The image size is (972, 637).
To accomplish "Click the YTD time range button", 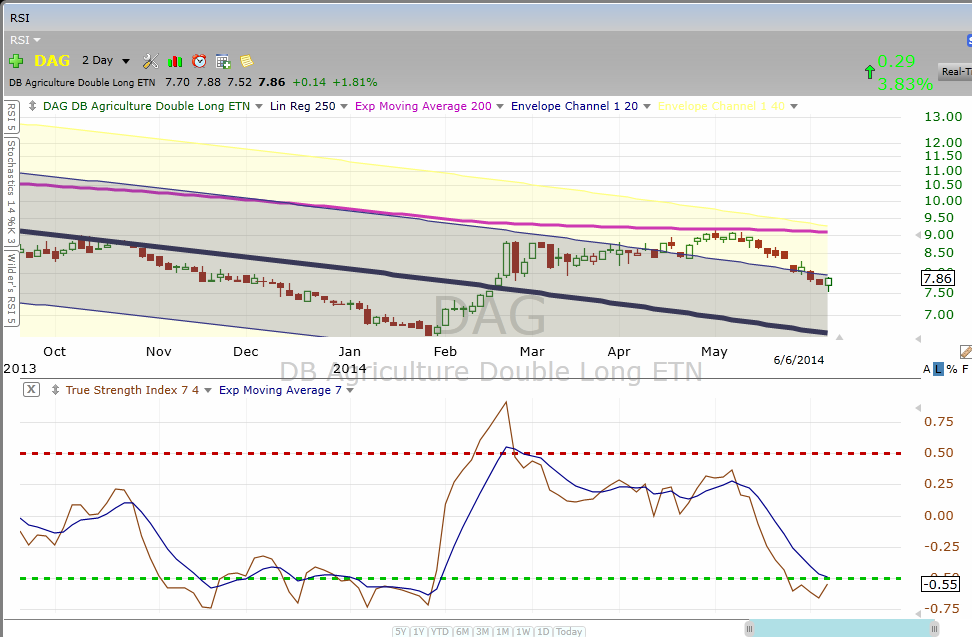I will (440, 631).
